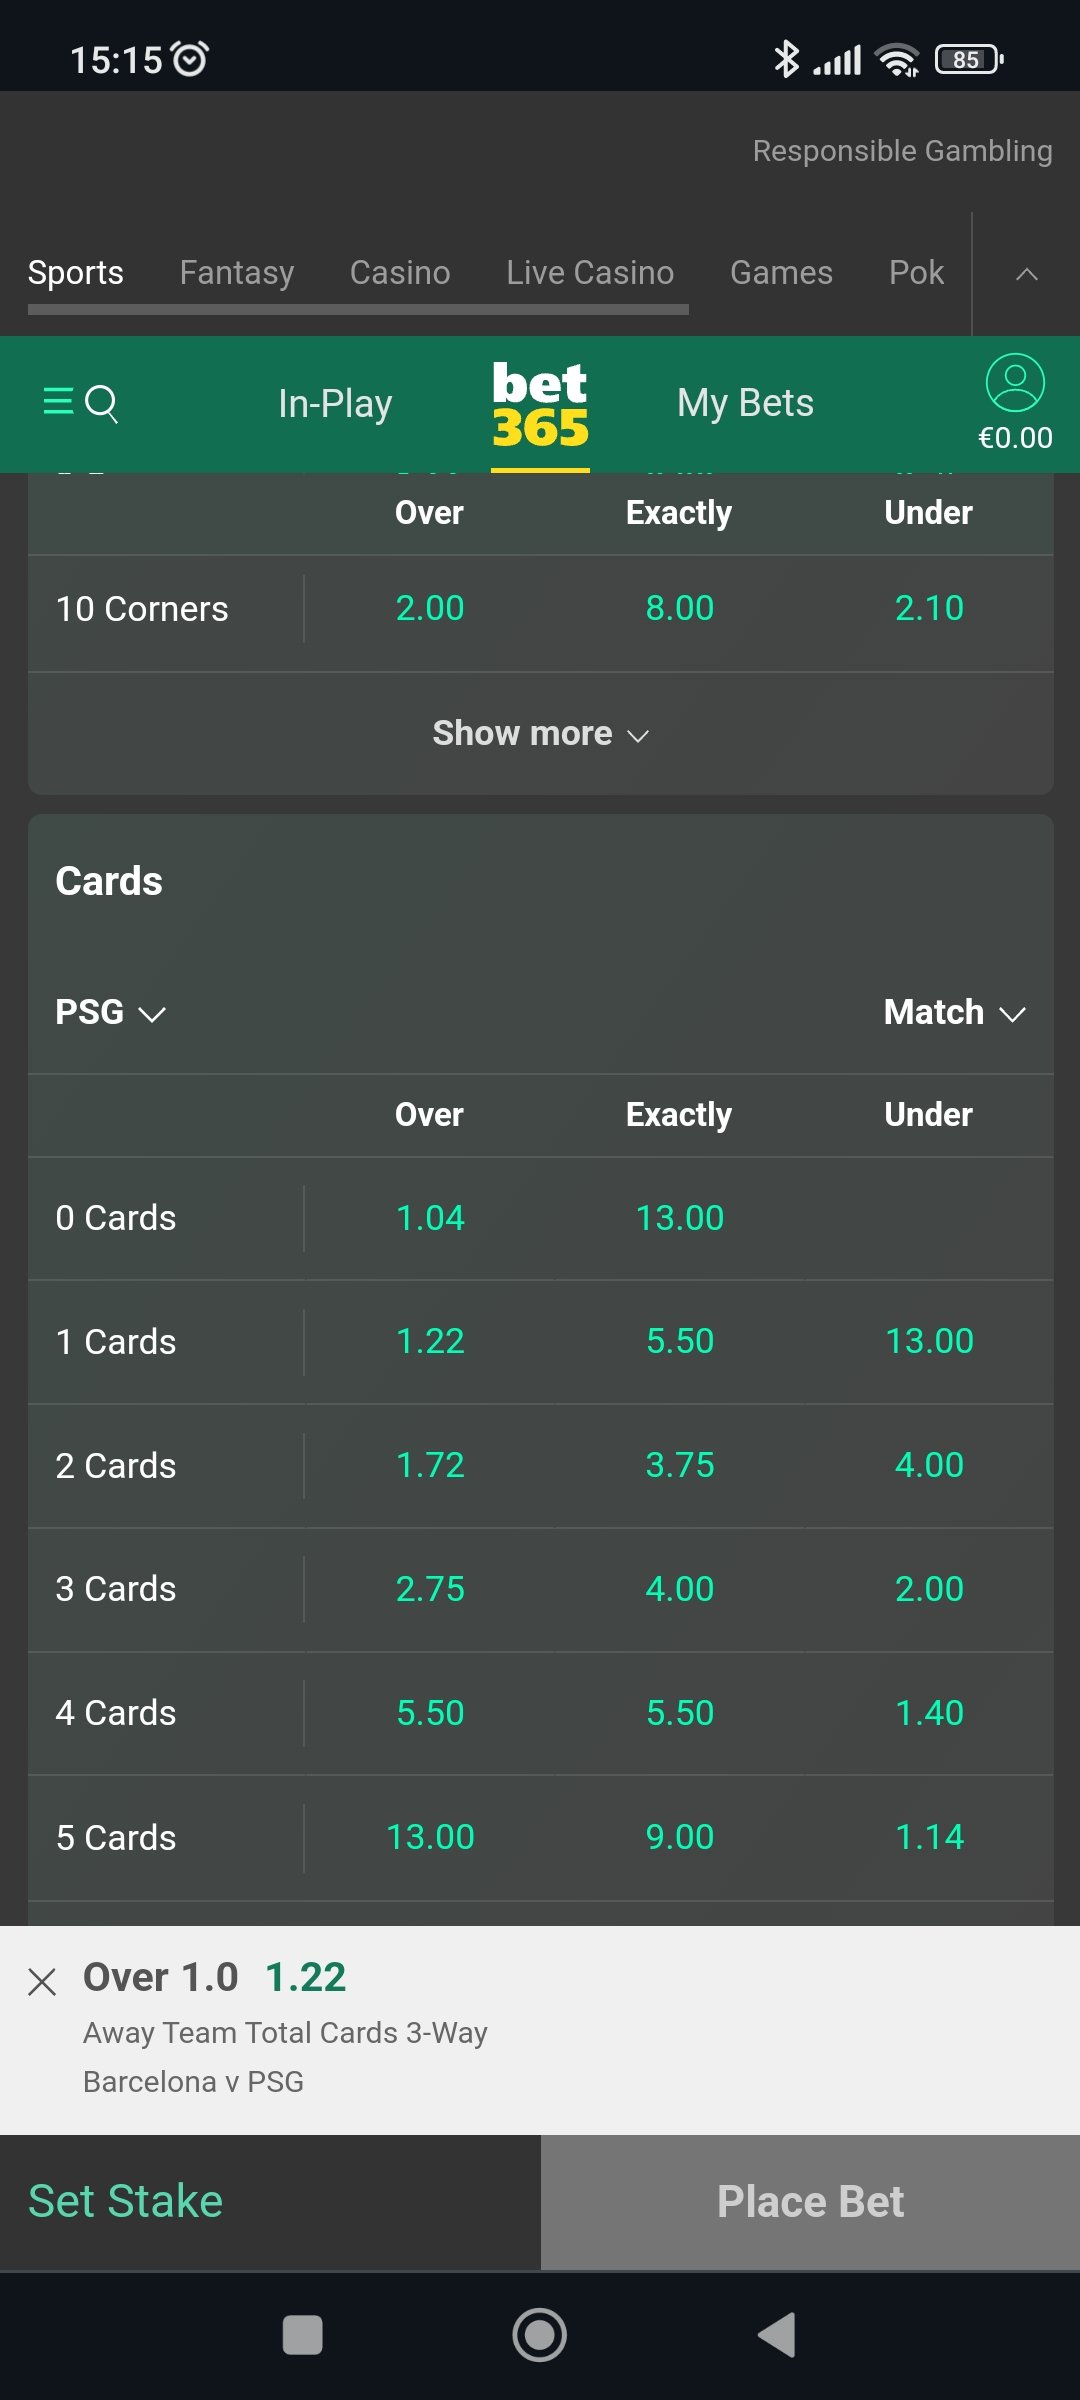Open the In-Play section
This screenshot has height=2400, width=1080.
pyautogui.click(x=335, y=403)
